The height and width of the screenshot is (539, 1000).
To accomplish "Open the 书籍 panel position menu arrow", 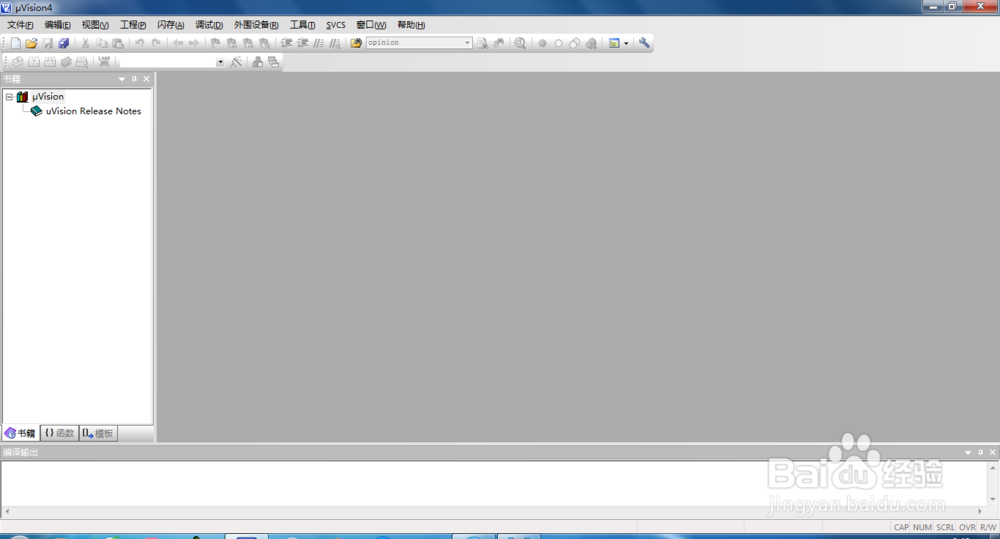I will 122,79.
